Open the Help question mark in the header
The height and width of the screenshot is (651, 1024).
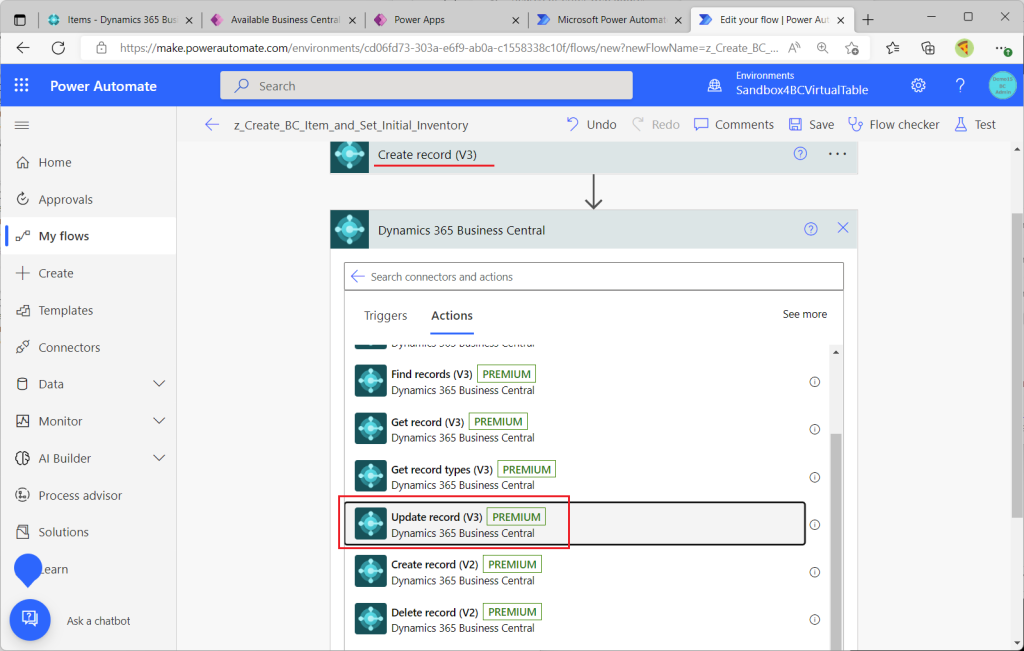[960, 86]
